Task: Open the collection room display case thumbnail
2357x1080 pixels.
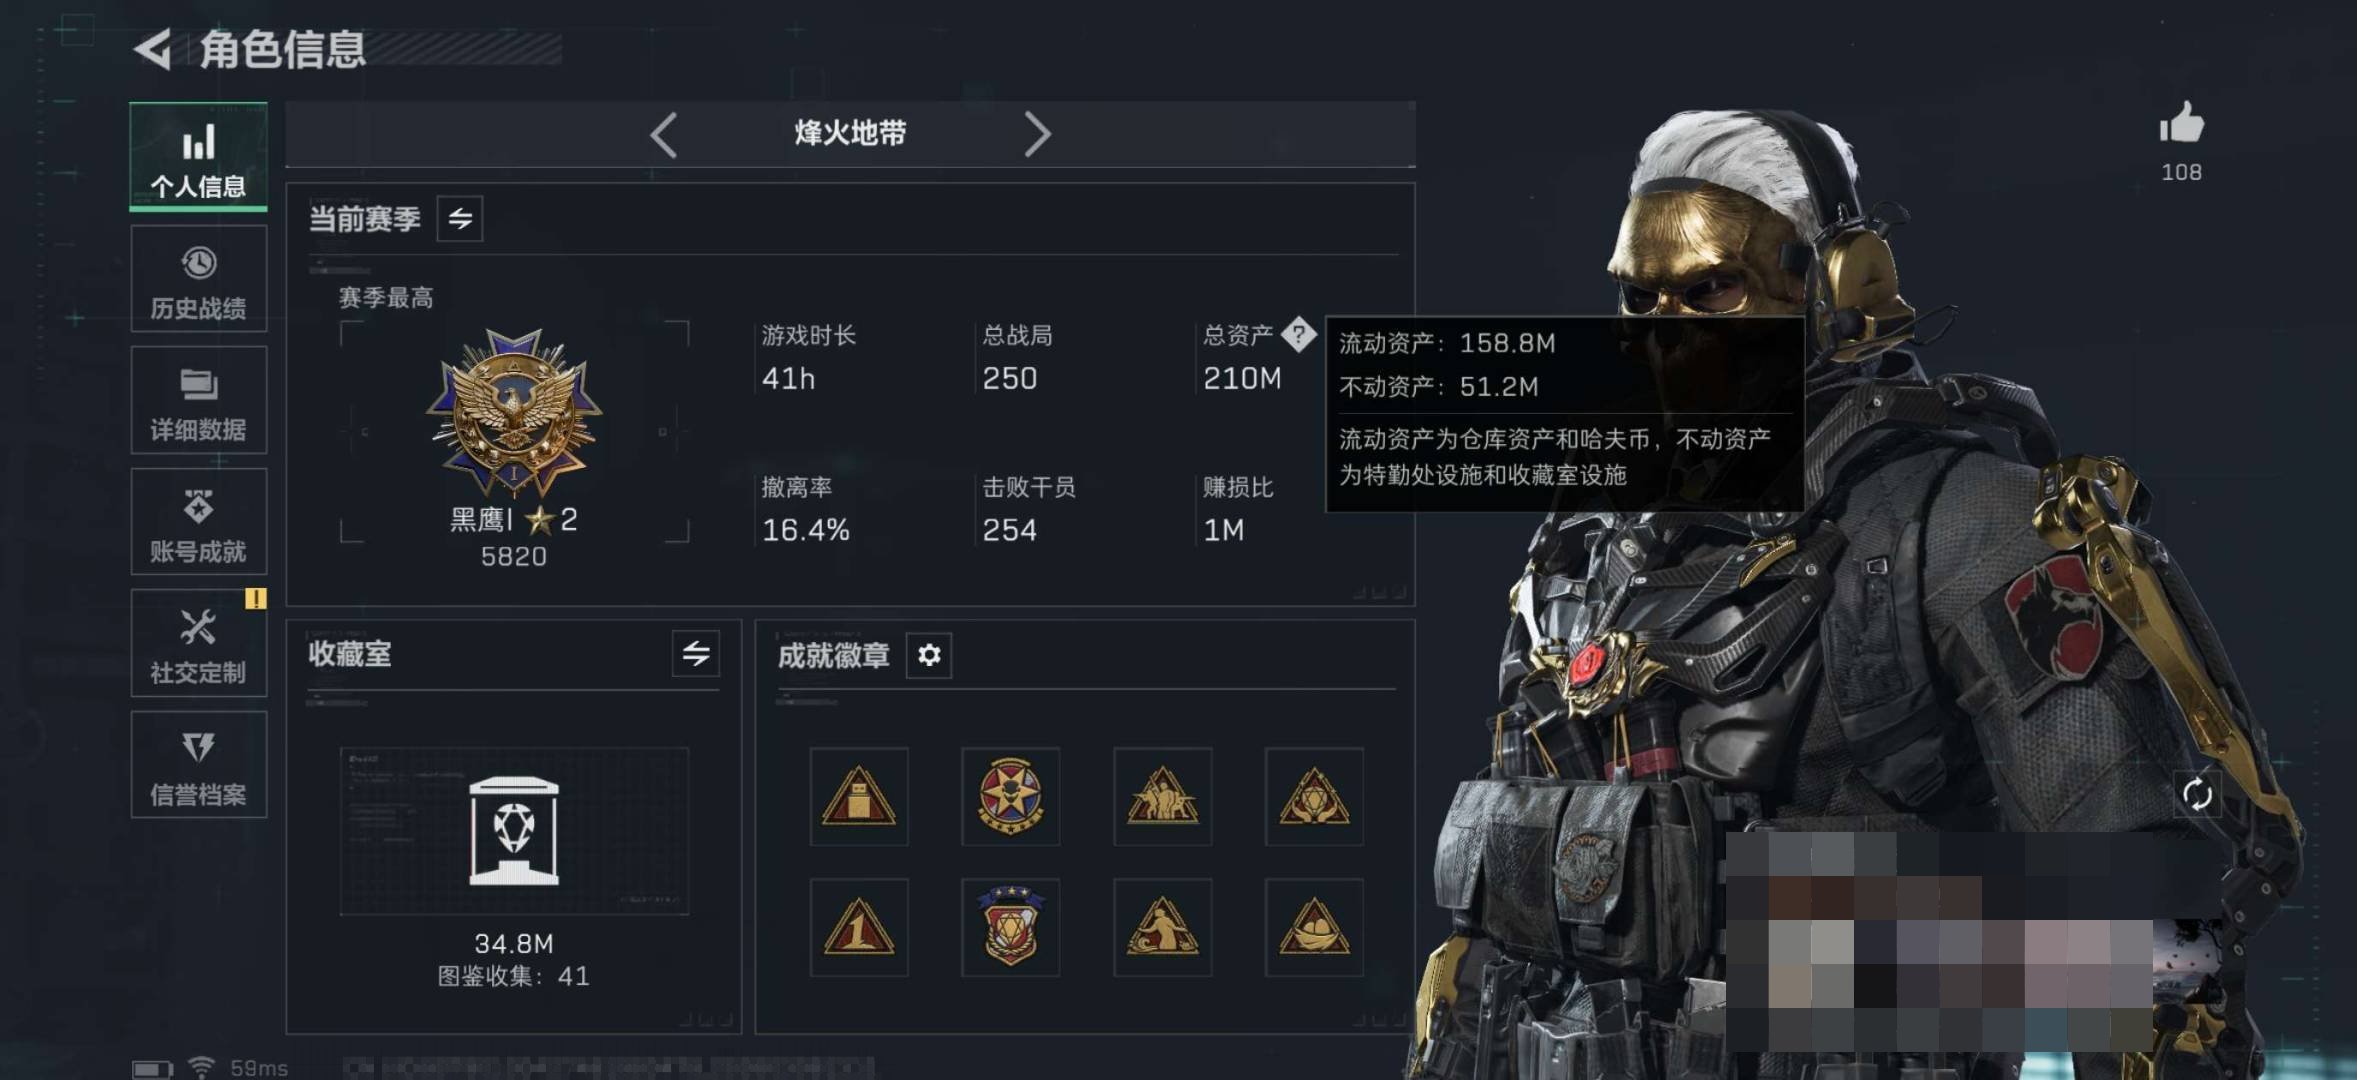Action: [x=514, y=831]
